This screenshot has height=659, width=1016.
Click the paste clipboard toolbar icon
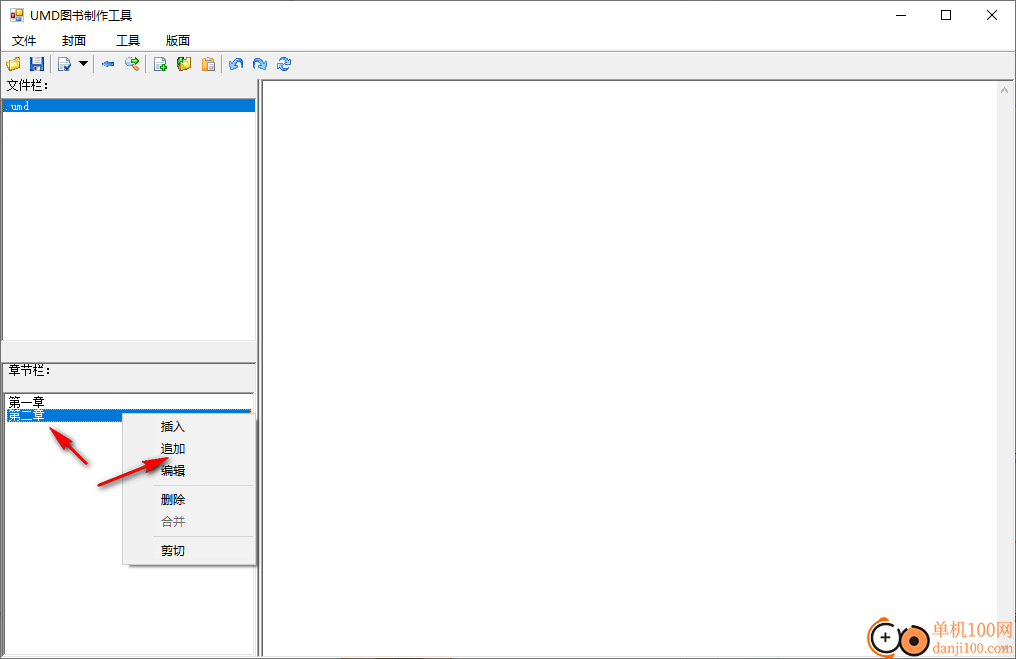208,64
